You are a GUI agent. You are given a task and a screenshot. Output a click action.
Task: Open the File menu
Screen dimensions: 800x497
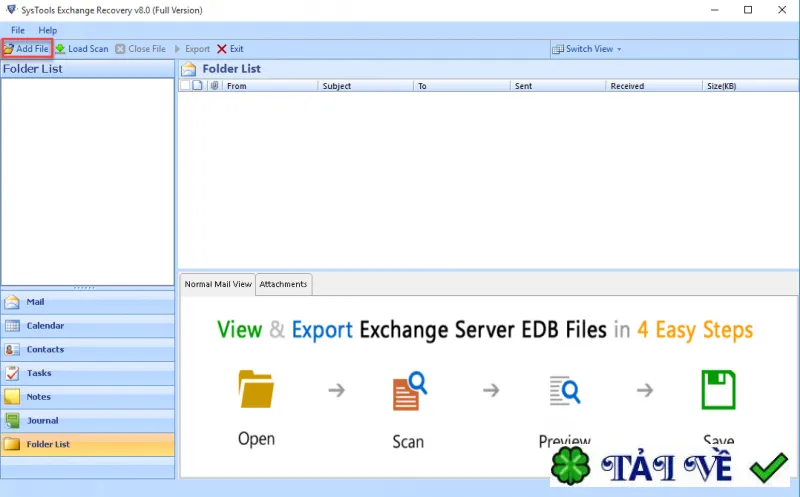click(x=18, y=30)
